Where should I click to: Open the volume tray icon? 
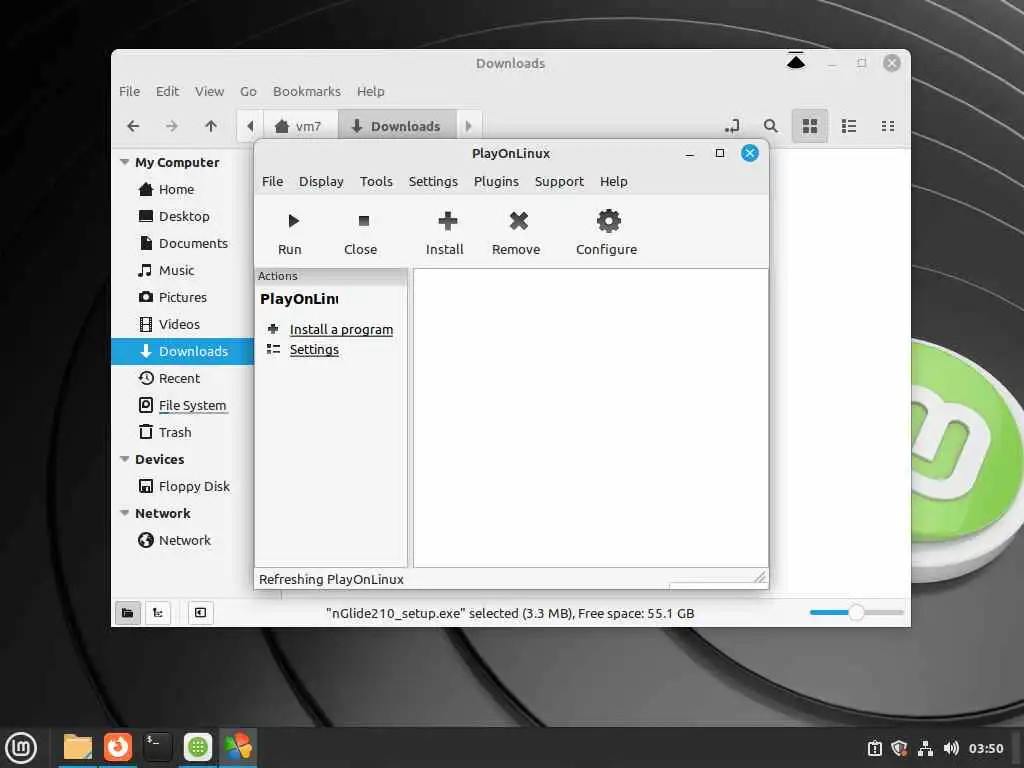coord(951,748)
